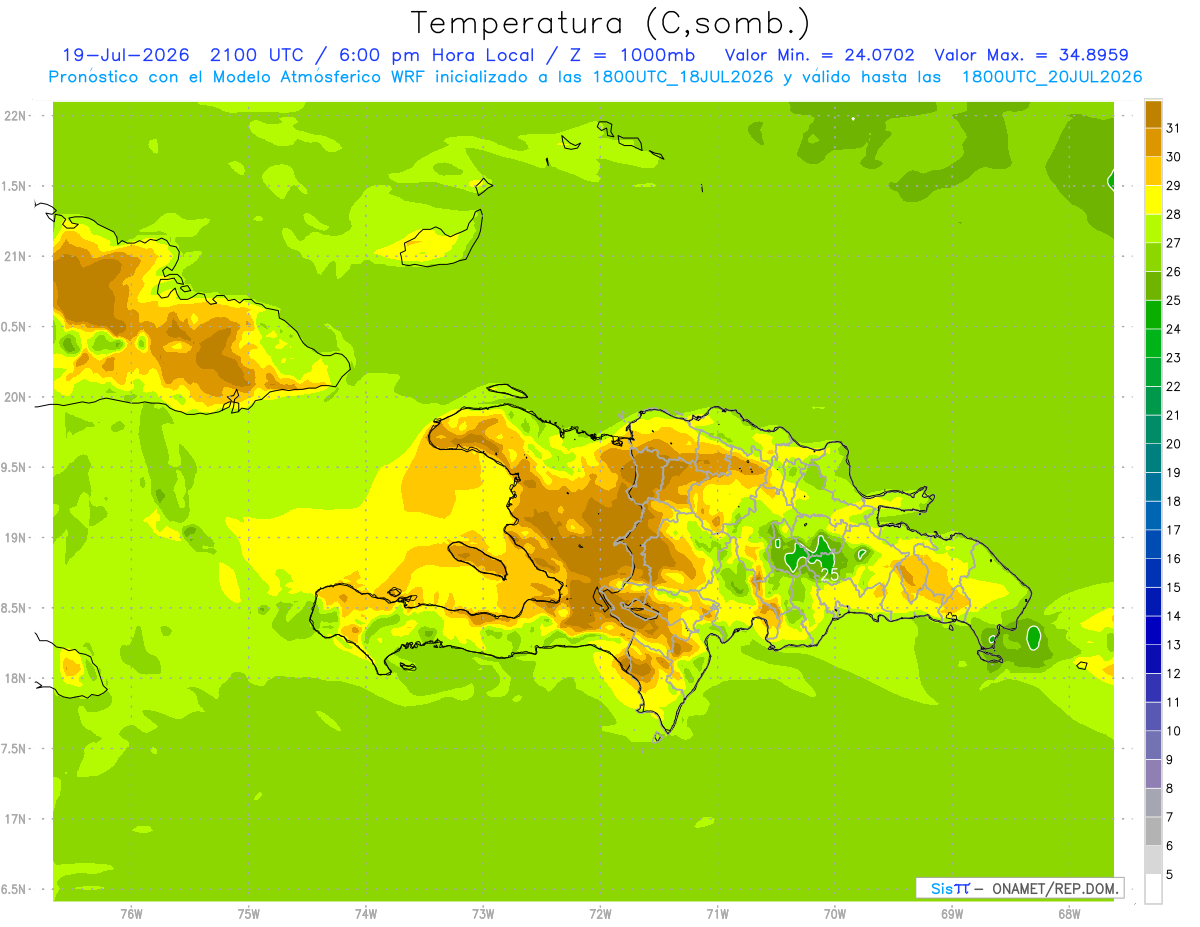
Task: Click 'Valor Max. = 34.8959' value
Action: click(x=1034, y=55)
